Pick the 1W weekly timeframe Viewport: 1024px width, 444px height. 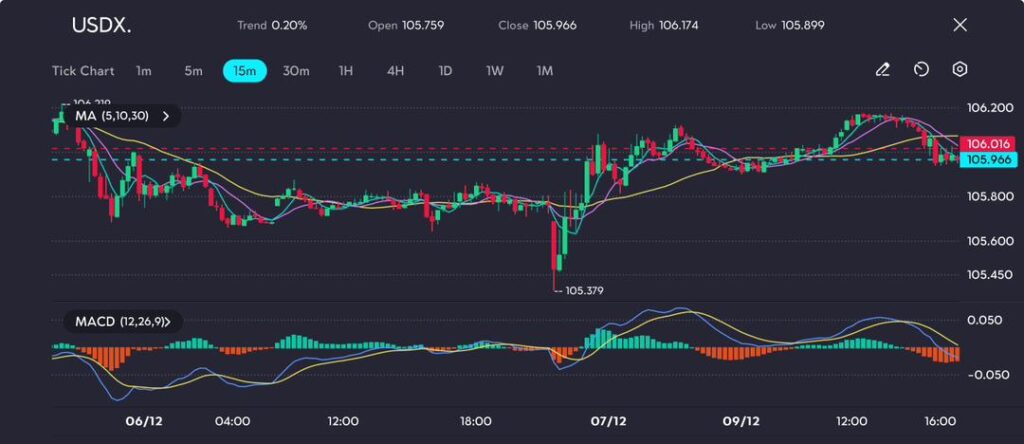click(x=495, y=71)
